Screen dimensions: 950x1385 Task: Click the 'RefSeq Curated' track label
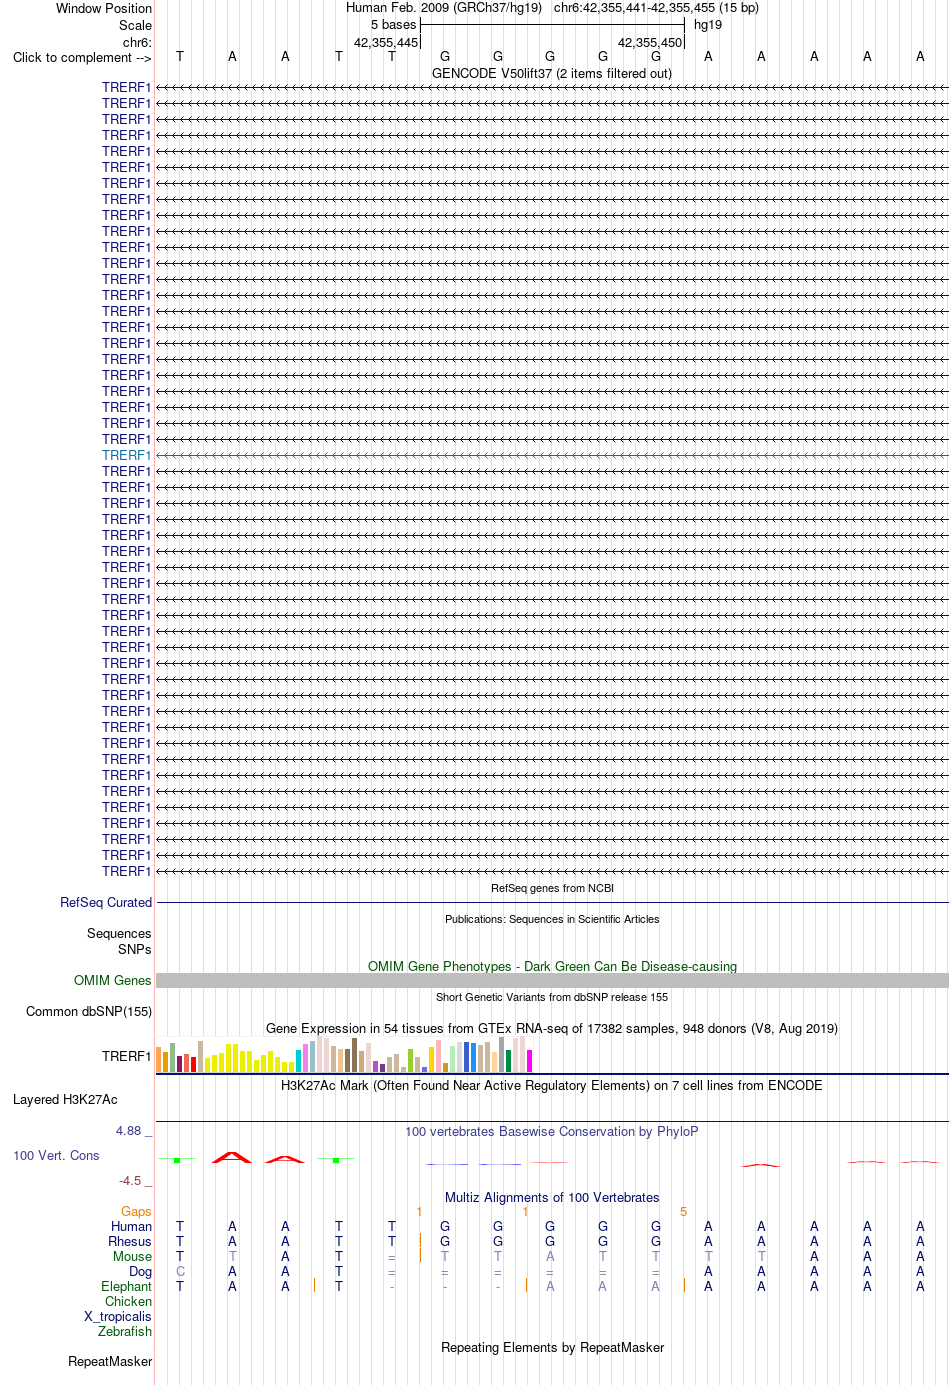(x=106, y=902)
